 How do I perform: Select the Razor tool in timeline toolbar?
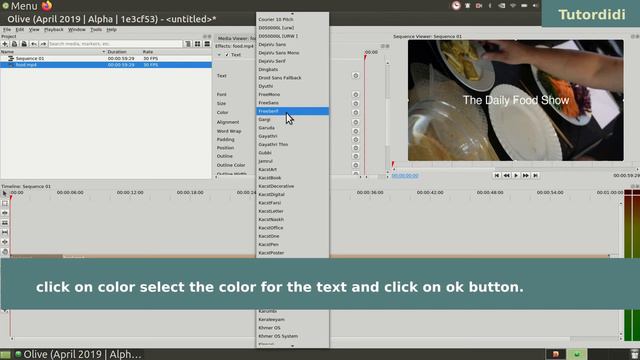tap(5, 223)
